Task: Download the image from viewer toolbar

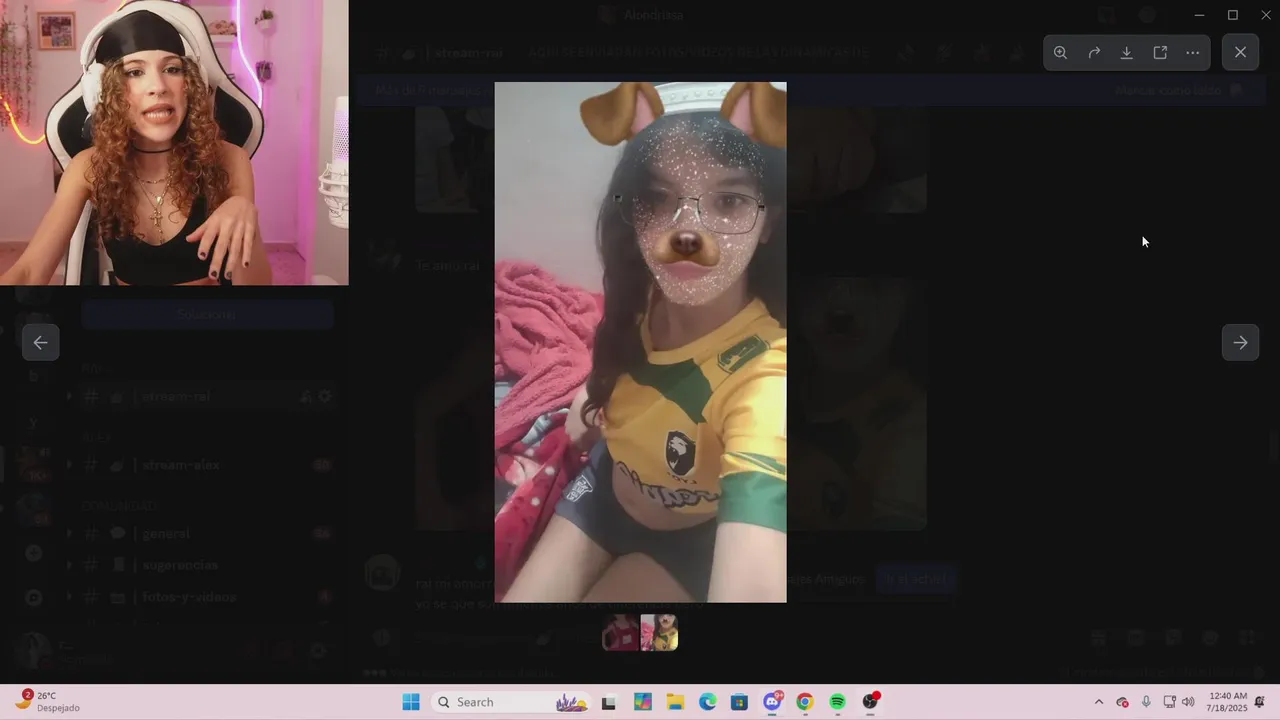Action: [x=1126, y=53]
